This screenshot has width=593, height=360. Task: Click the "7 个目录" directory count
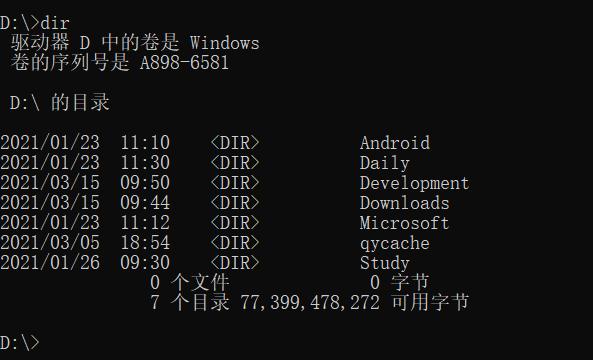[189, 303]
